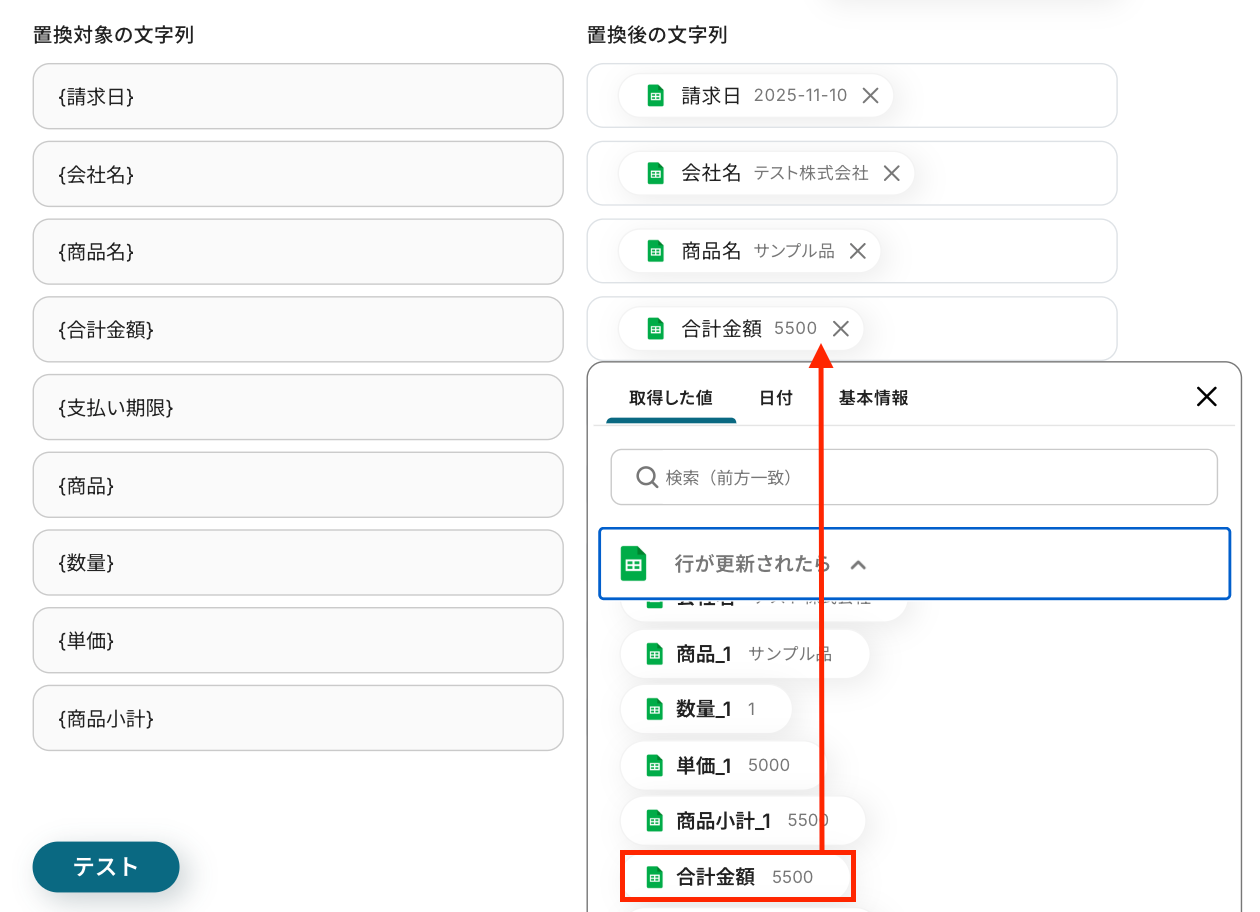Click the 請求日 replacement field chip
1260x912 pixels.
pos(755,96)
